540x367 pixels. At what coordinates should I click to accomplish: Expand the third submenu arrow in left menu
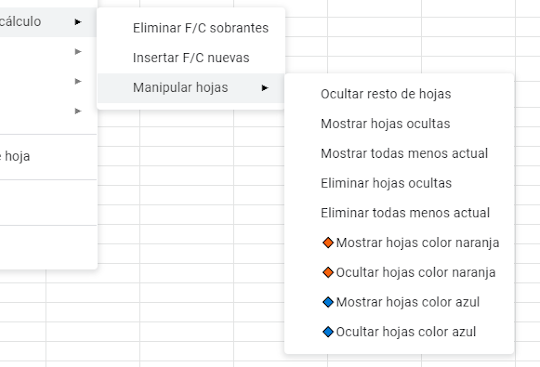[x=78, y=81]
